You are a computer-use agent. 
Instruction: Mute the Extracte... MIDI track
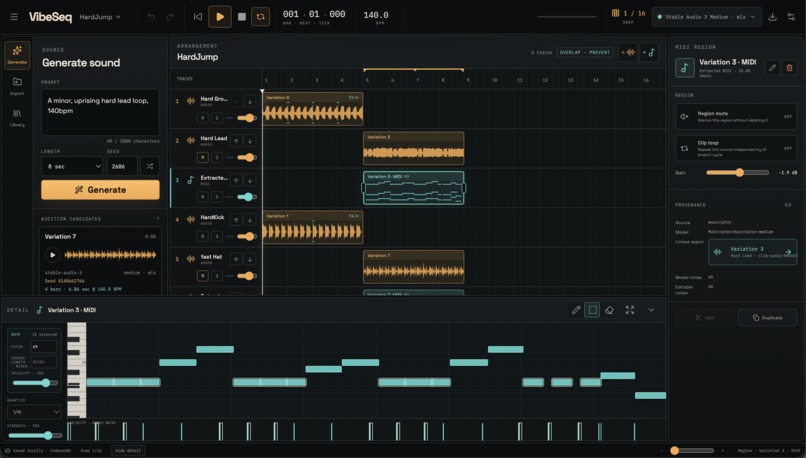tap(203, 197)
